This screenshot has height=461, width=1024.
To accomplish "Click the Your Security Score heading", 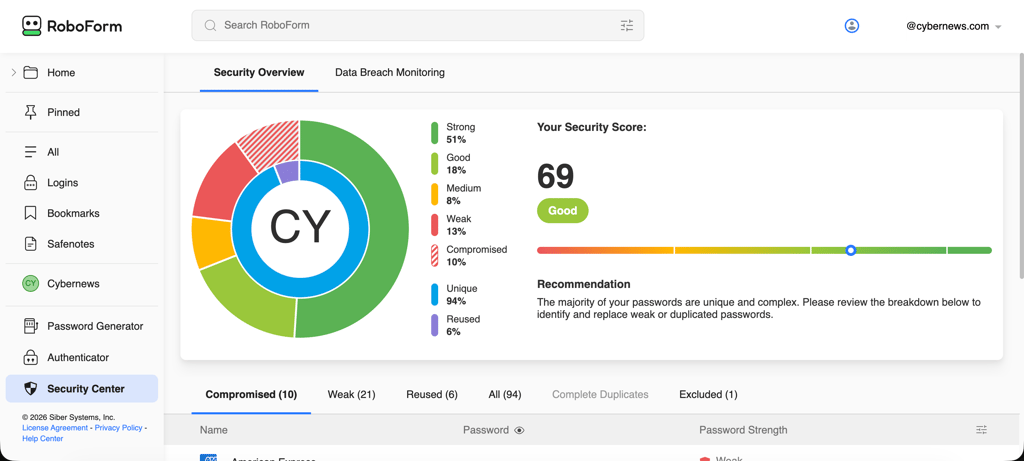I will [x=592, y=127].
